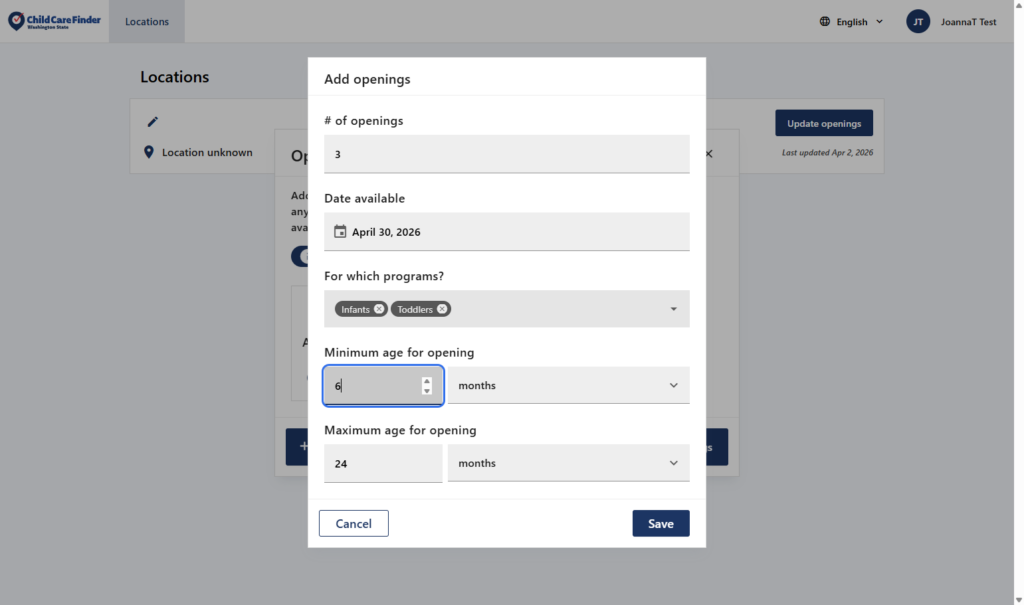This screenshot has width=1024, height=605.
Task: Click the globe language icon
Action: pyautogui.click(x=825, y=21)
